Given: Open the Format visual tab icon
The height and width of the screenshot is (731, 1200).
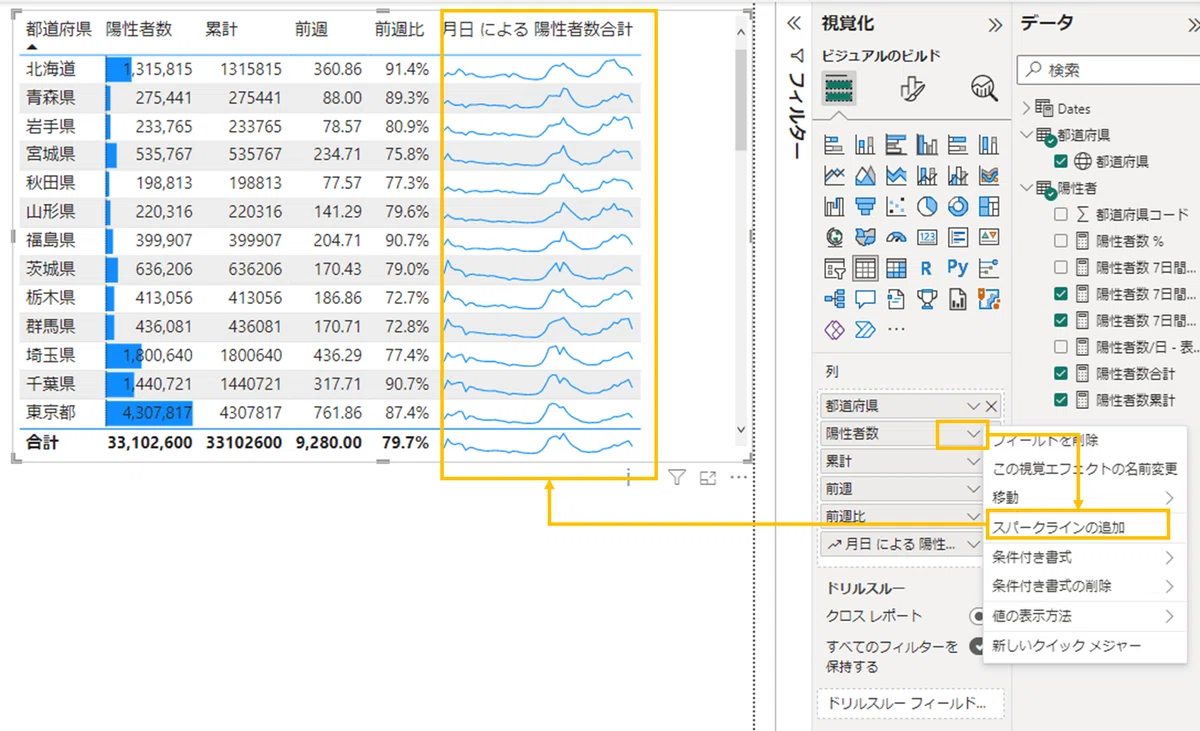Looking at the screenshot, I should [x=912, y=89].
